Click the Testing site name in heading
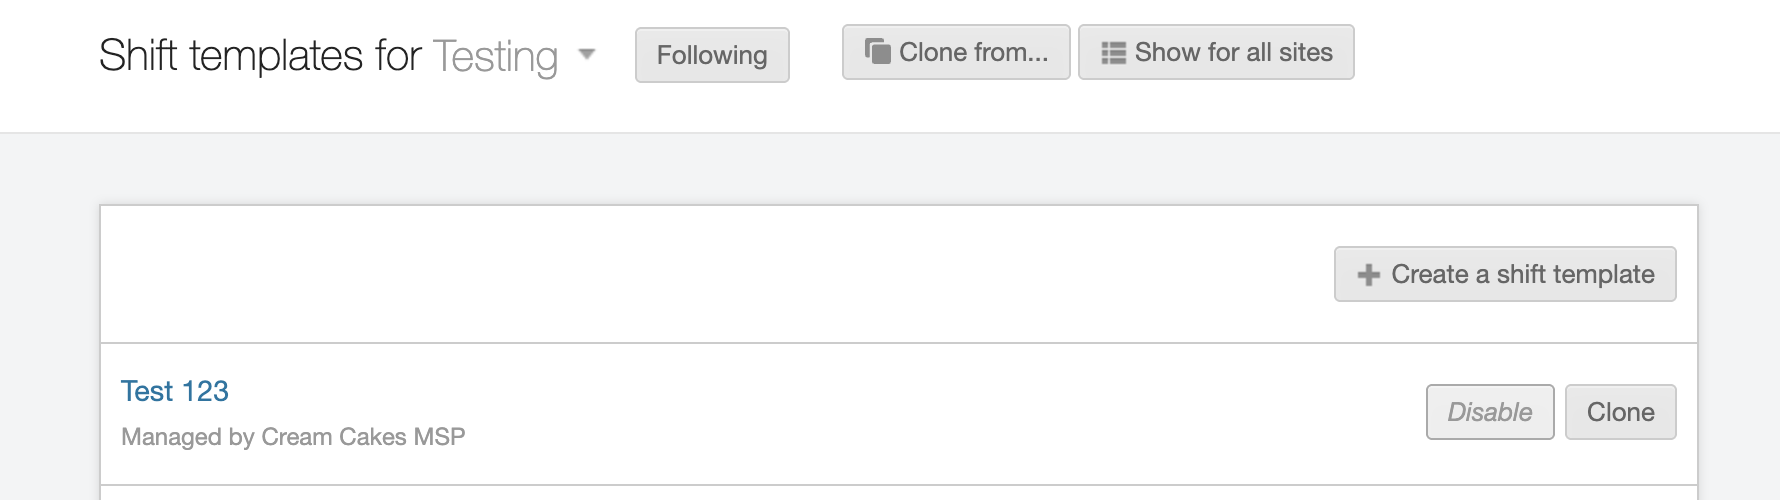This screenshot has width=1780, height=500. point(495,56)
